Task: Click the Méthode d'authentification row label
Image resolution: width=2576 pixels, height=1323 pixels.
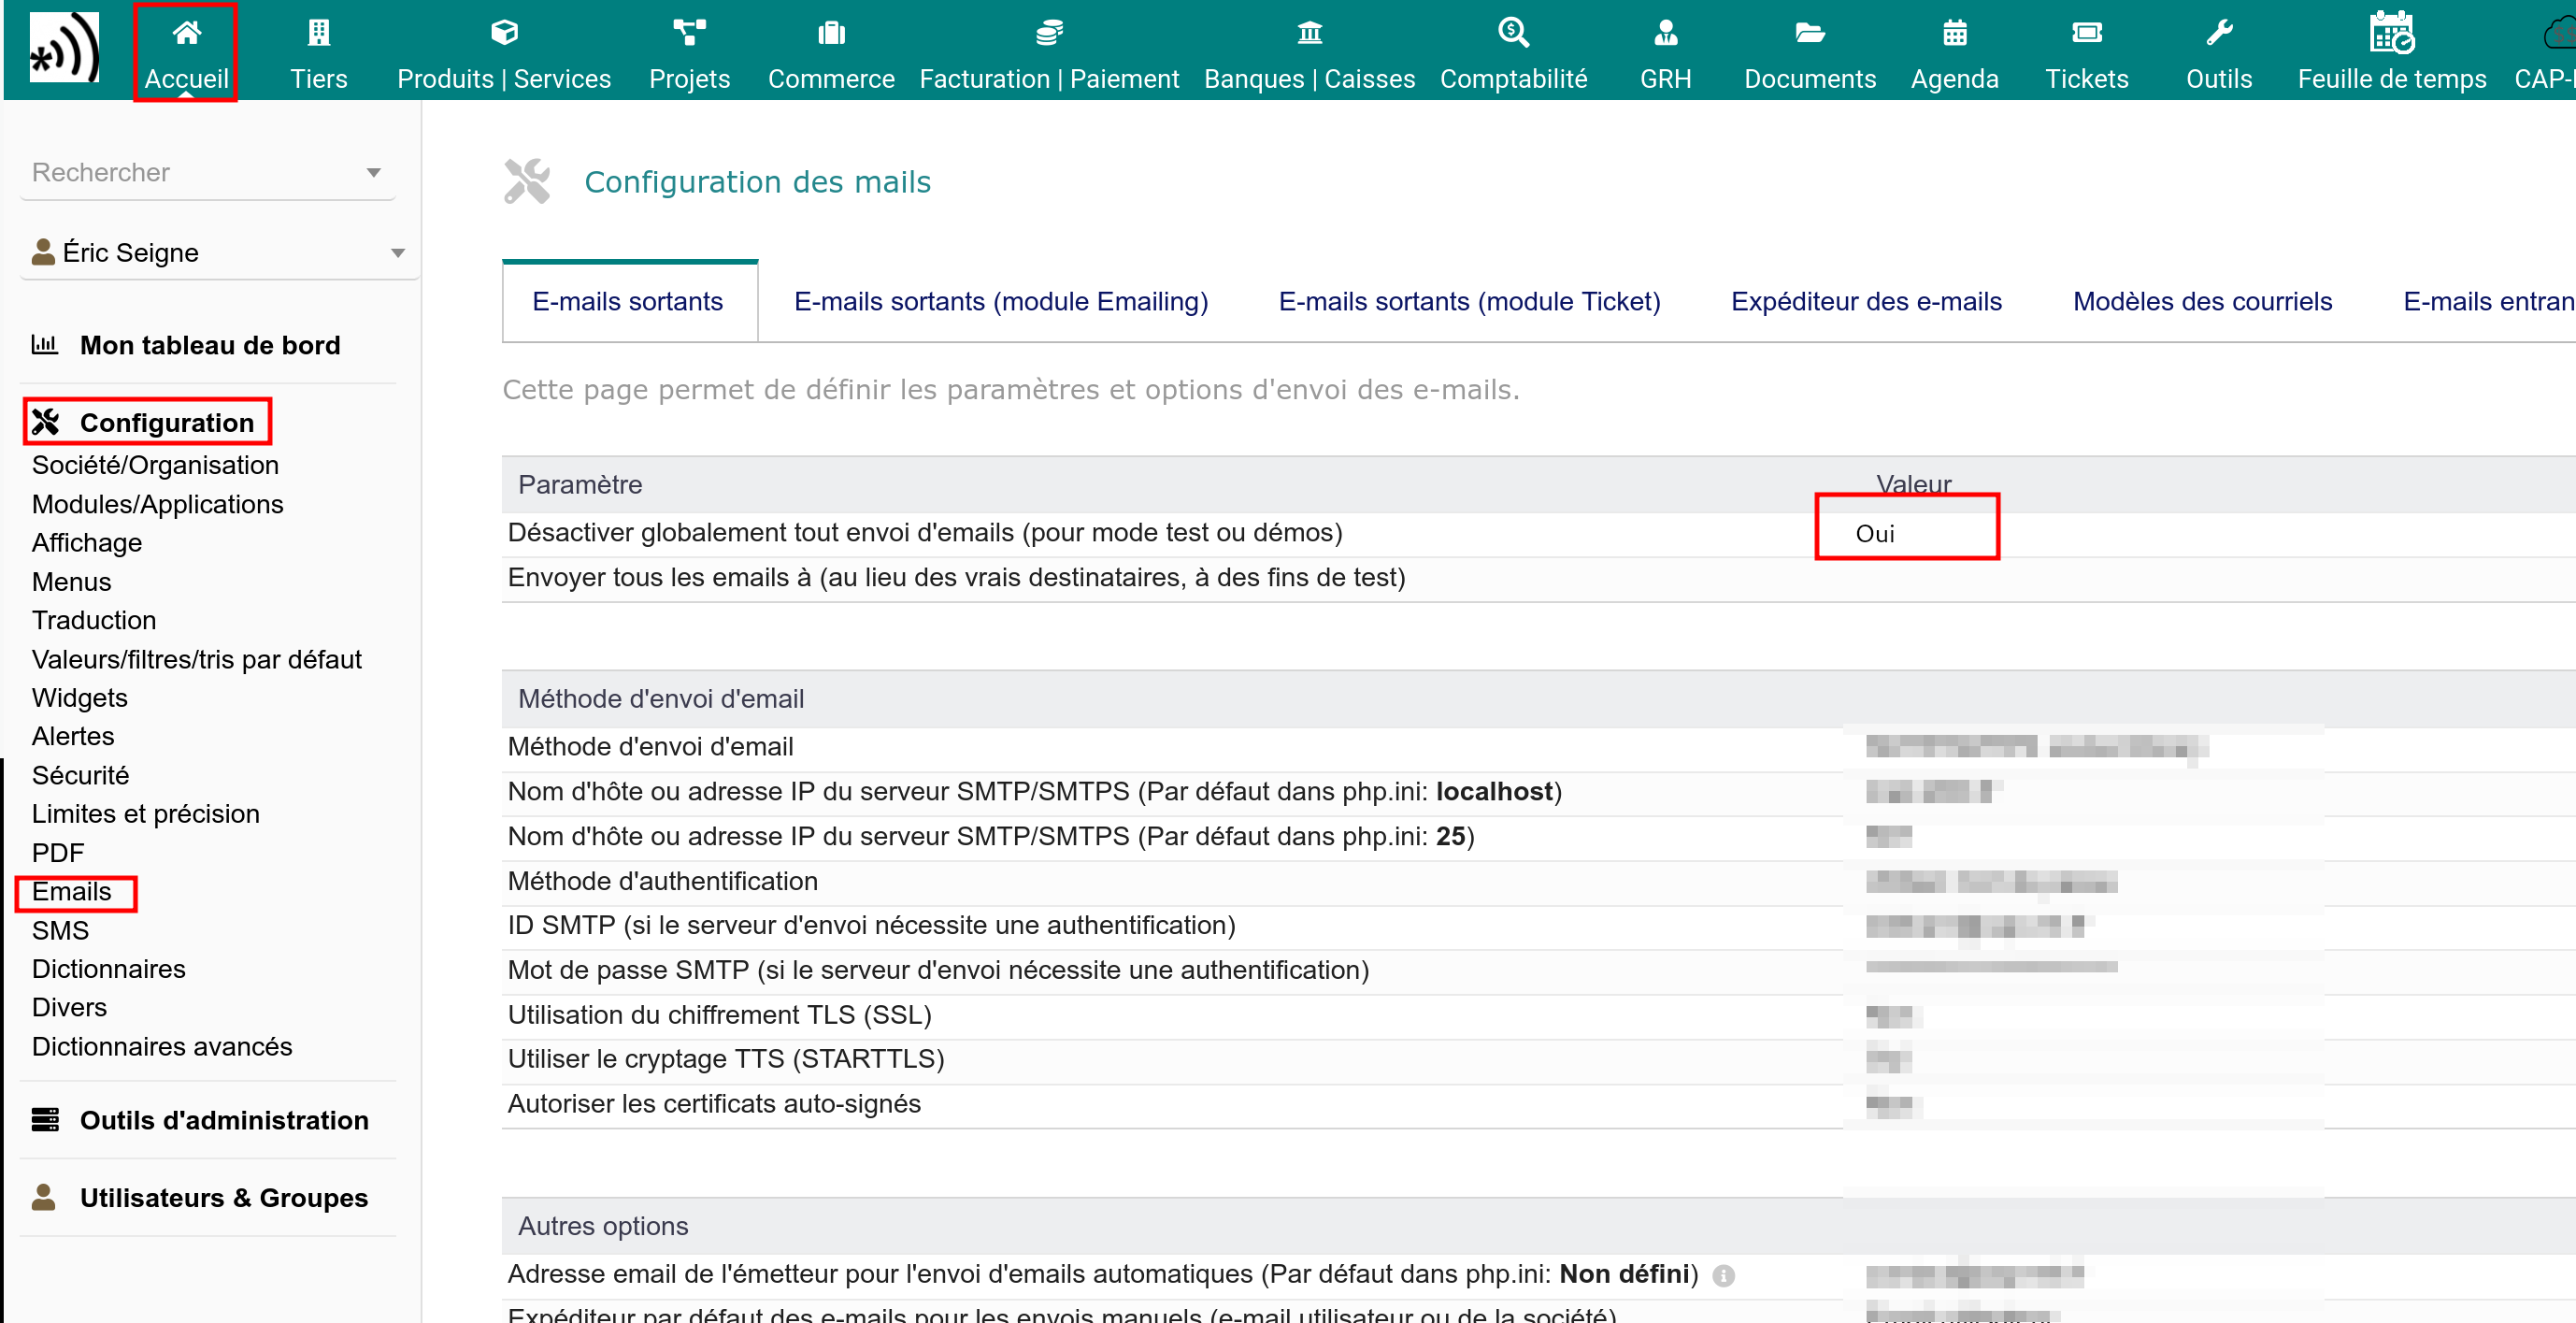Action: click(x=662, y=881)
